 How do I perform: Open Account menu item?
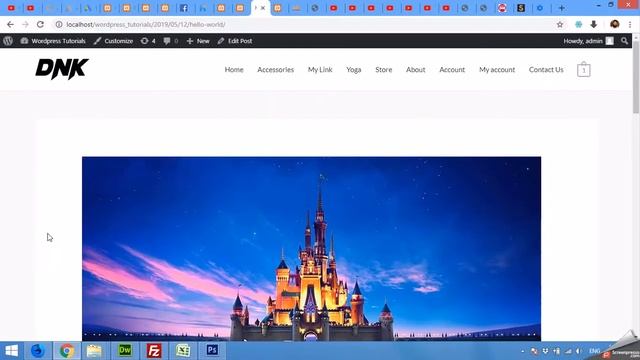point(452,70)
